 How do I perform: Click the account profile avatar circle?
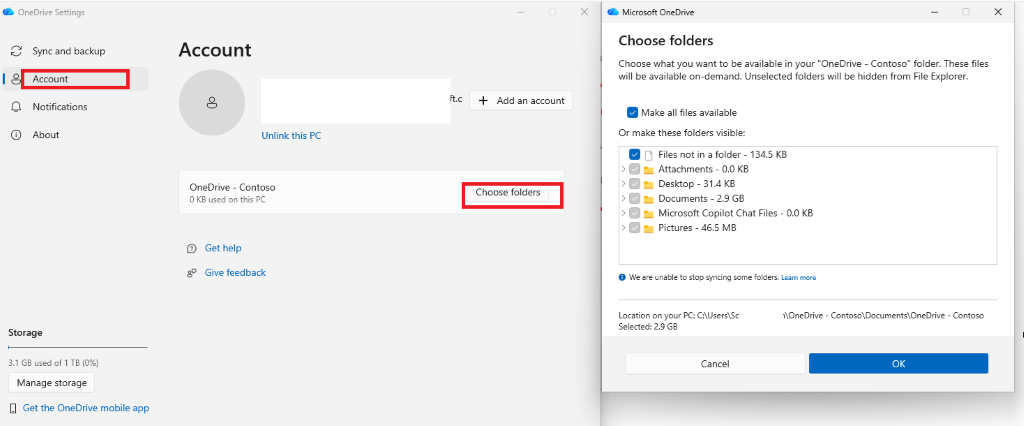pos(212,103)
